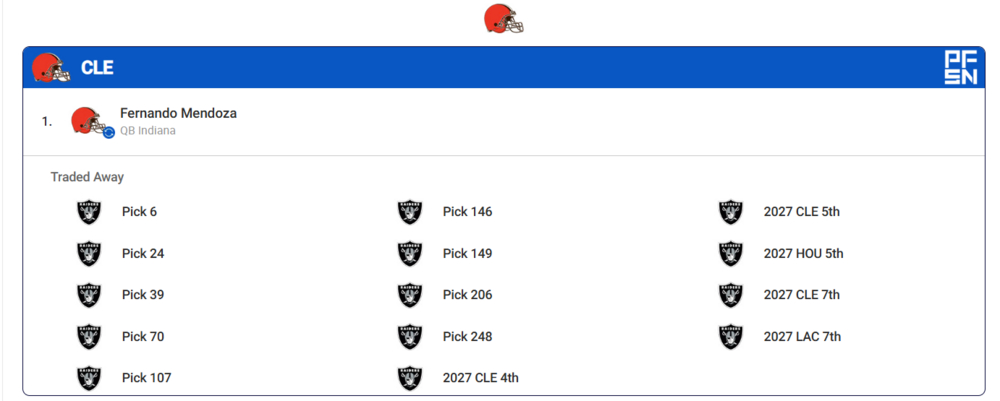1000x401 pixels.
Task: Select the Pick 39 traded pick
Action: point(143,295)
